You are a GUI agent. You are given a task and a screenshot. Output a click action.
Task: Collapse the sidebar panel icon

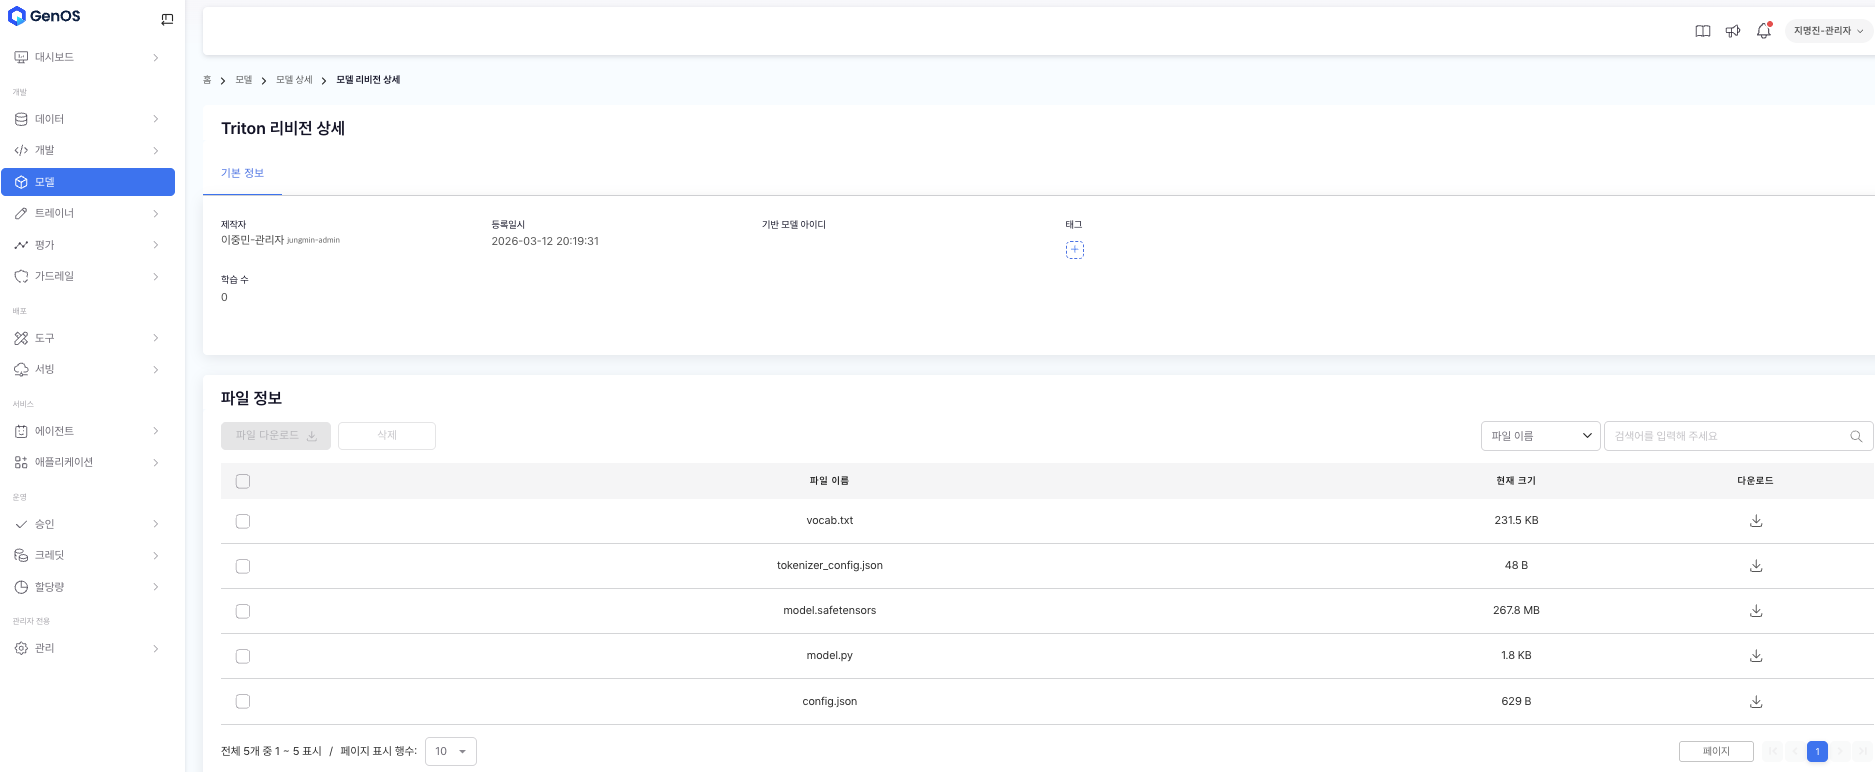point(167,19)
